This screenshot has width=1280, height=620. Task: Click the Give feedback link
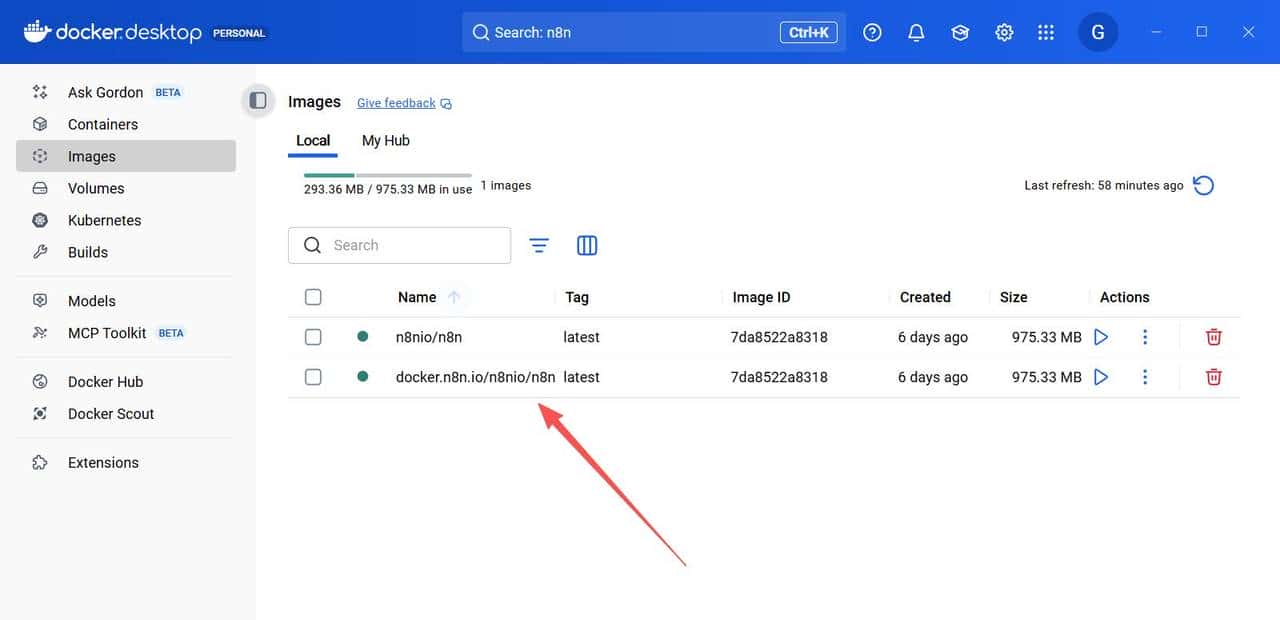click(x=396, y=103)
